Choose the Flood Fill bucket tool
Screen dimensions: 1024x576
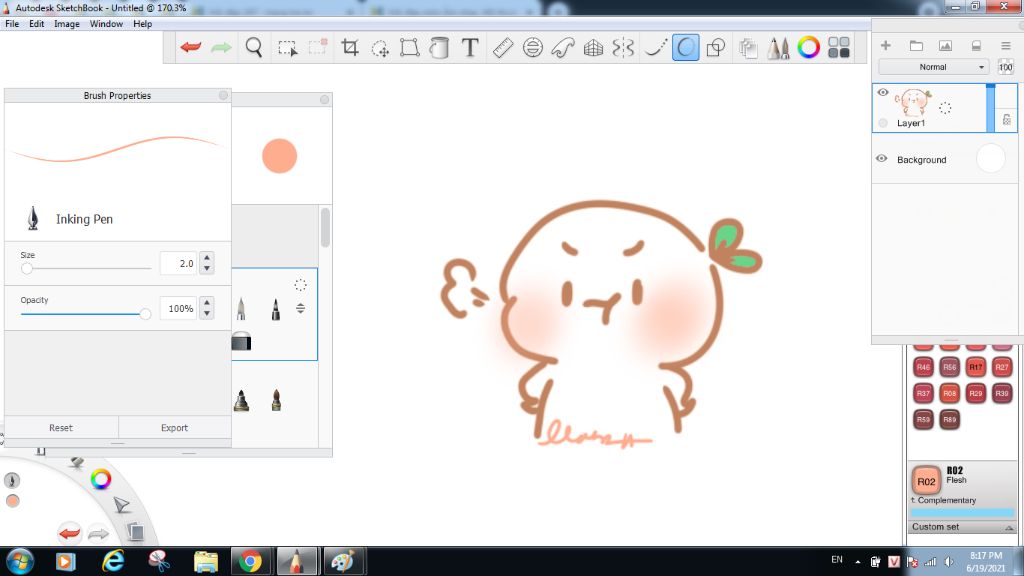tap(440, 48)
